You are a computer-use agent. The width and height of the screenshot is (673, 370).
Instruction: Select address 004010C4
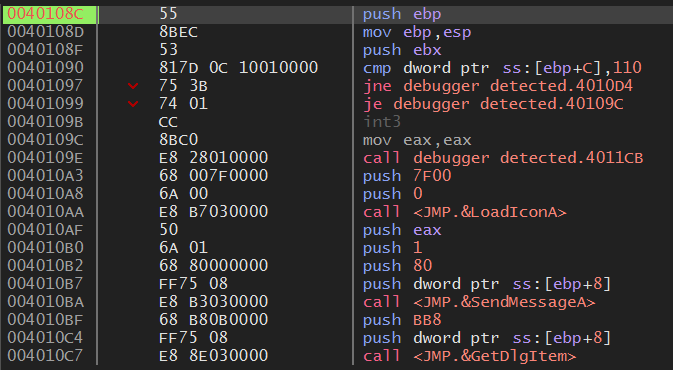(45, 338)
